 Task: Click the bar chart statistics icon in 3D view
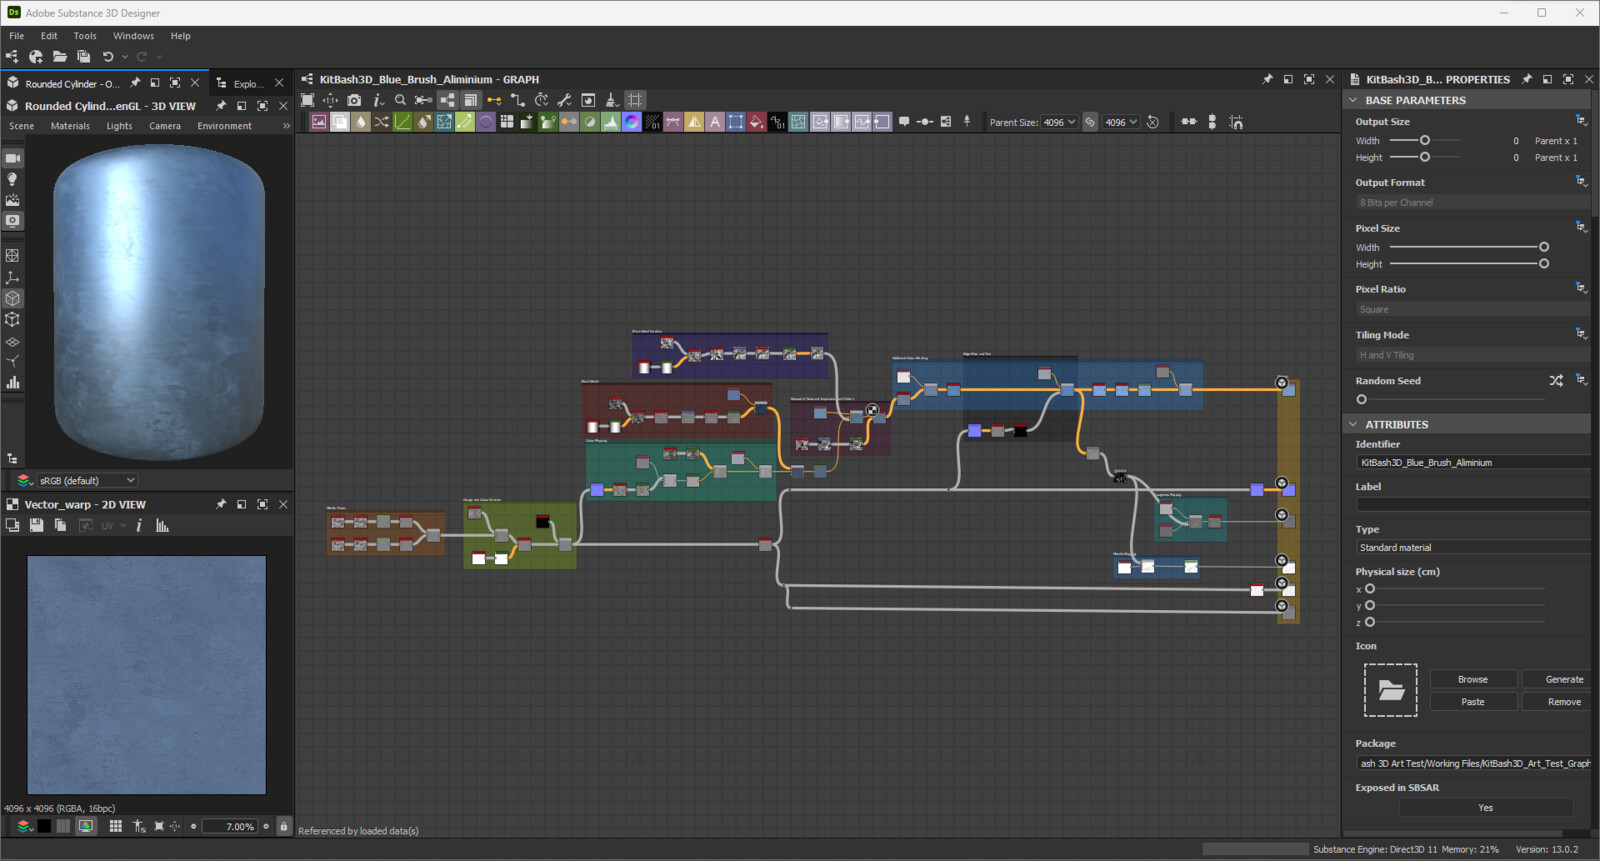(13, 383)
